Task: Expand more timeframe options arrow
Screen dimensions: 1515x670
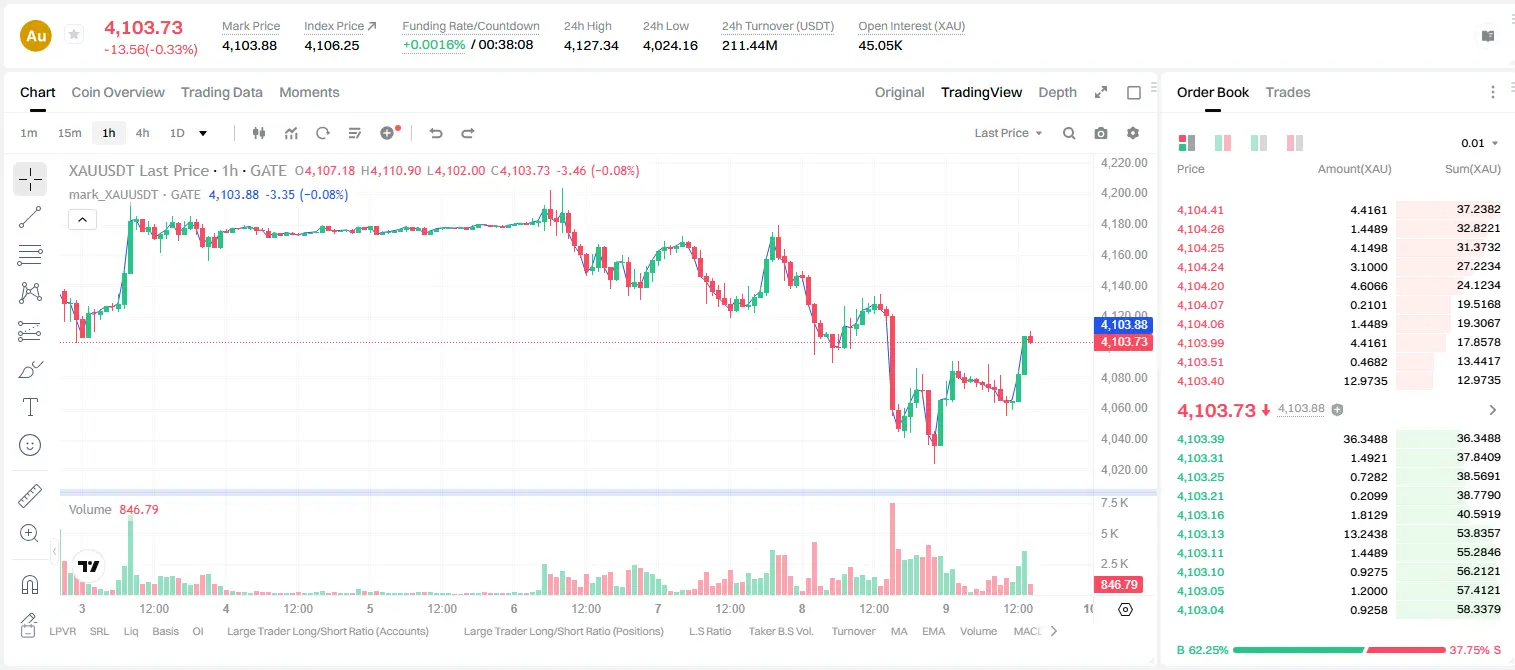Action: (203, 133)
